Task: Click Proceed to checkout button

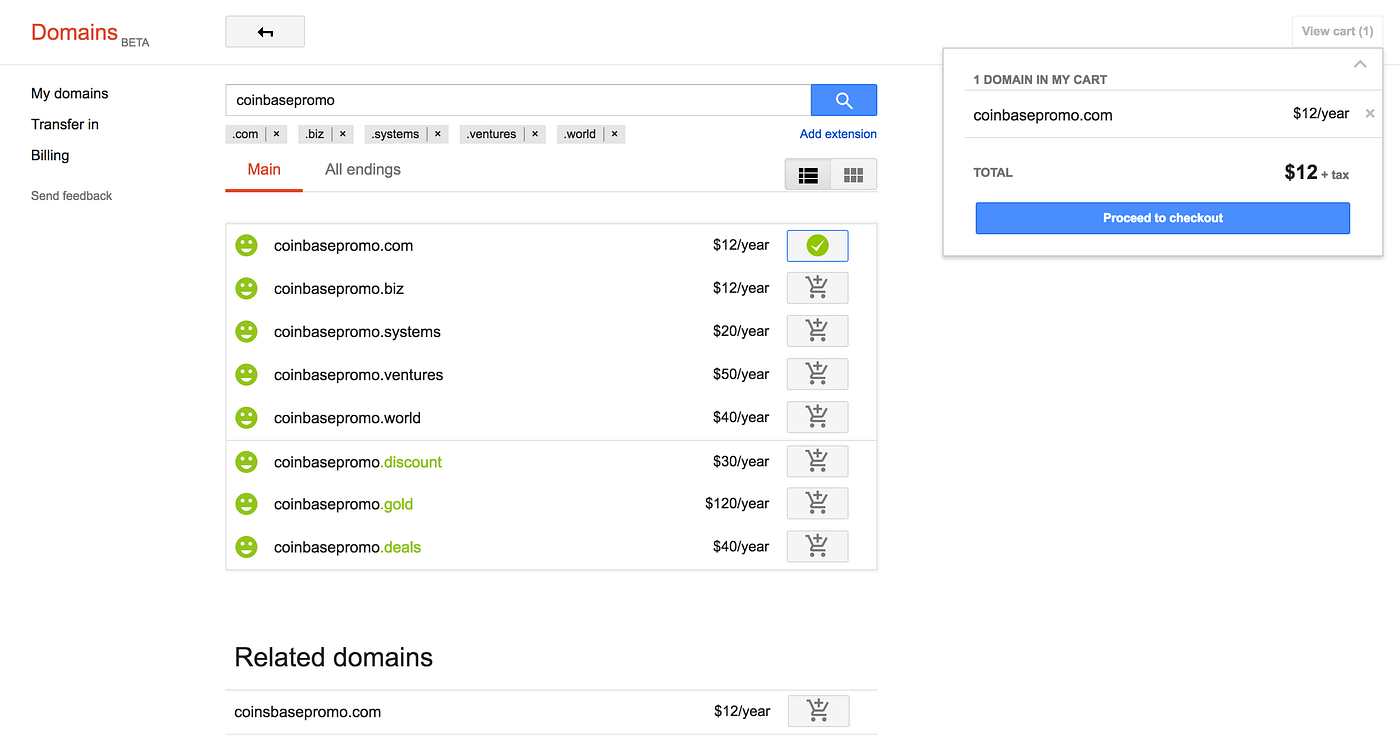Action: (x=1163, y=218)
